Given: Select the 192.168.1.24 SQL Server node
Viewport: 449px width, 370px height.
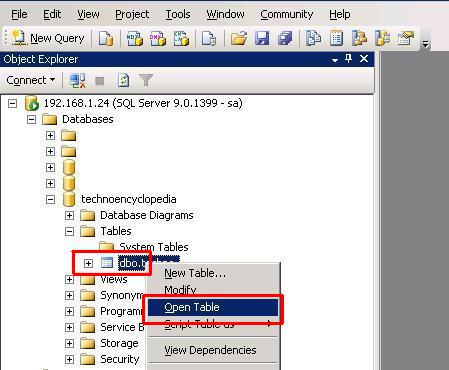Looking at the screenshot, I should (x=143, y=103).
